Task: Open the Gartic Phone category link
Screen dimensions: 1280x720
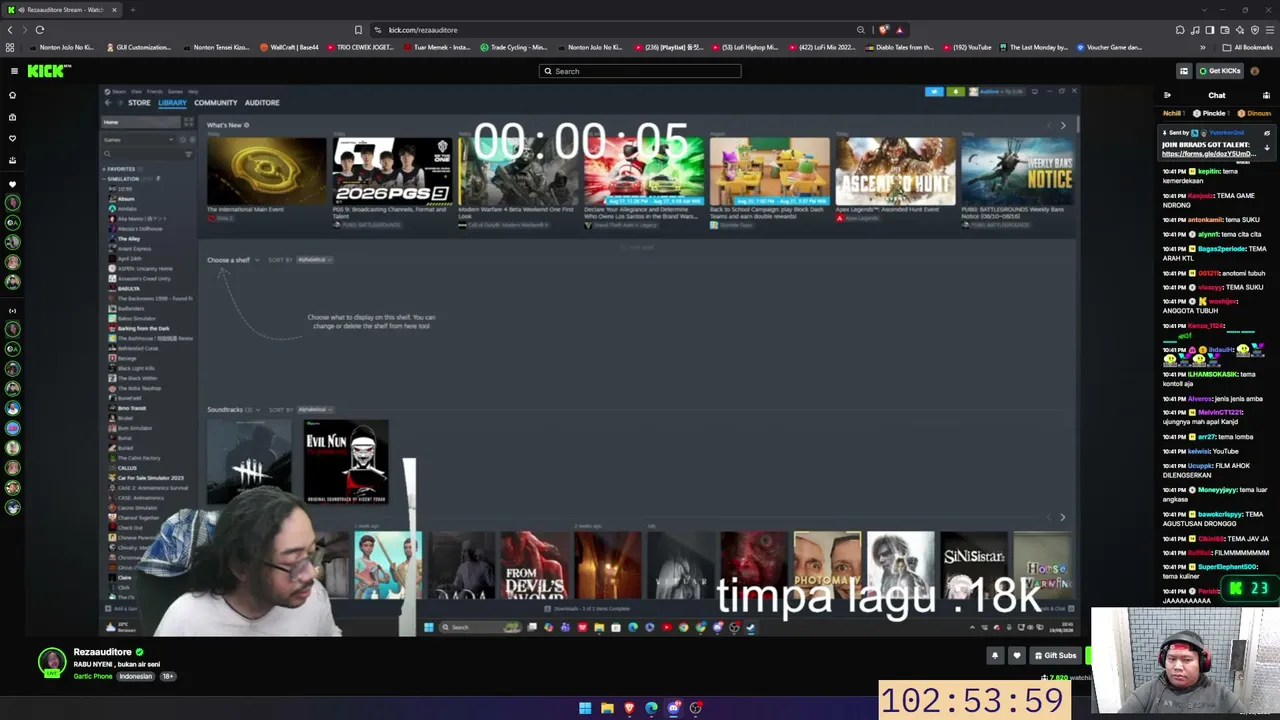Action: [x=93, y=676]
